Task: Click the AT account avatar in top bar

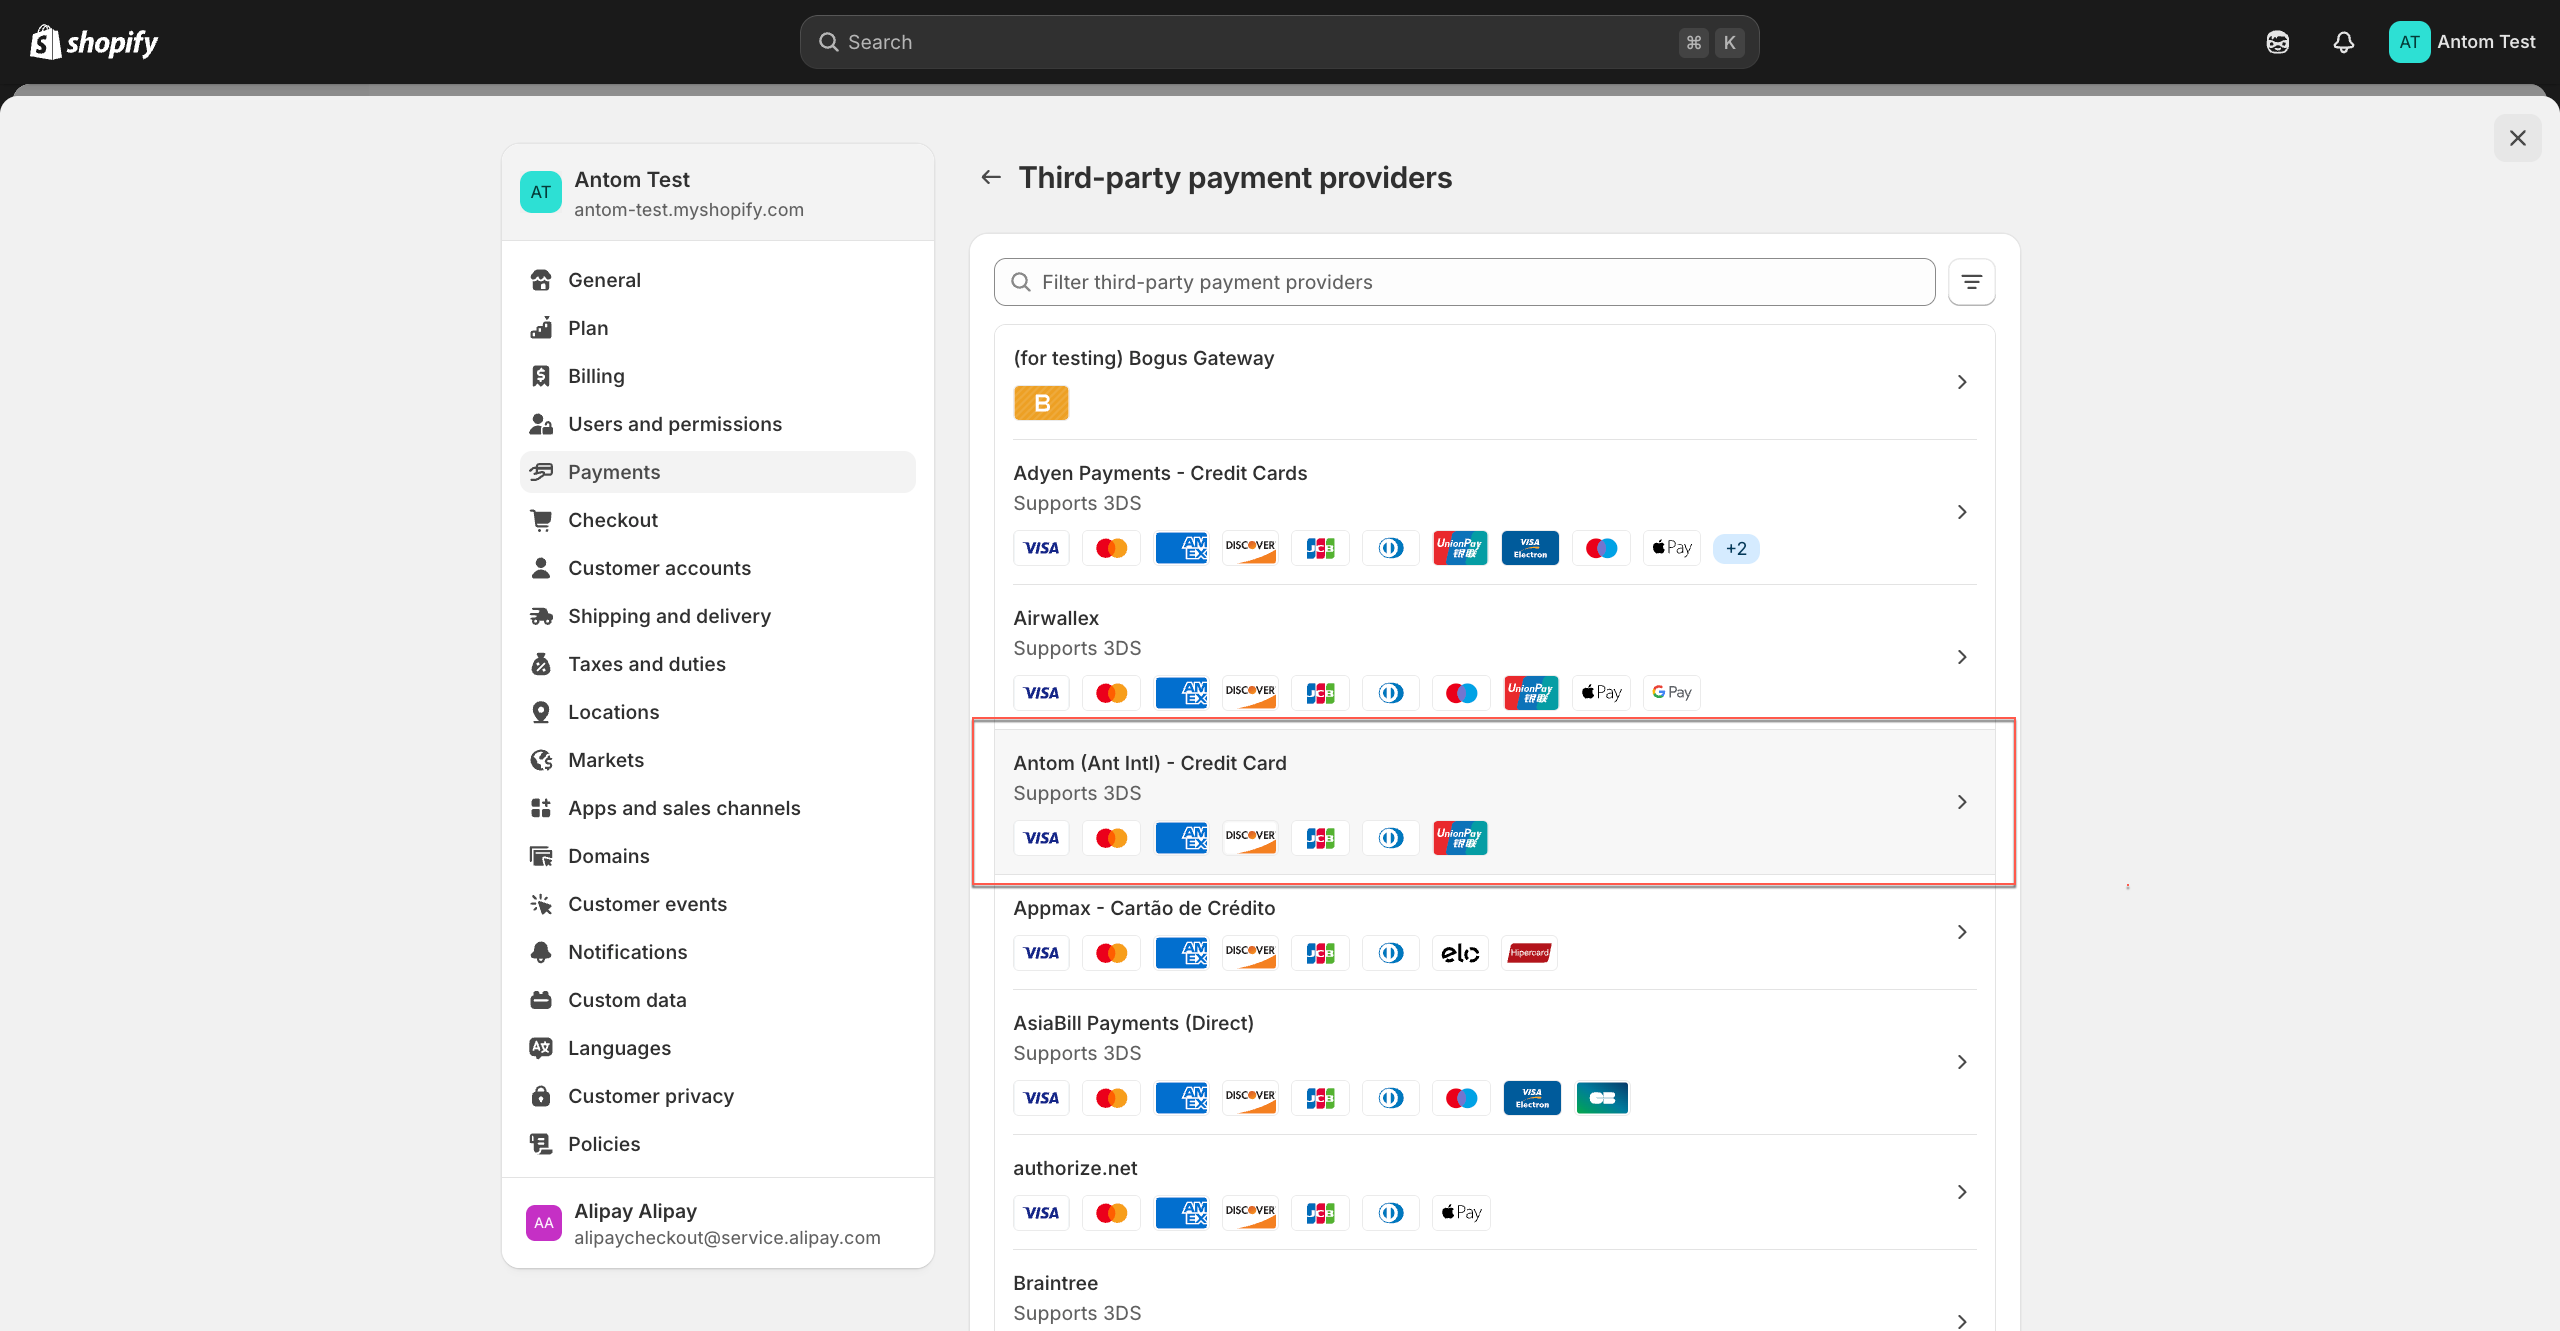Action: [2409, 42]
